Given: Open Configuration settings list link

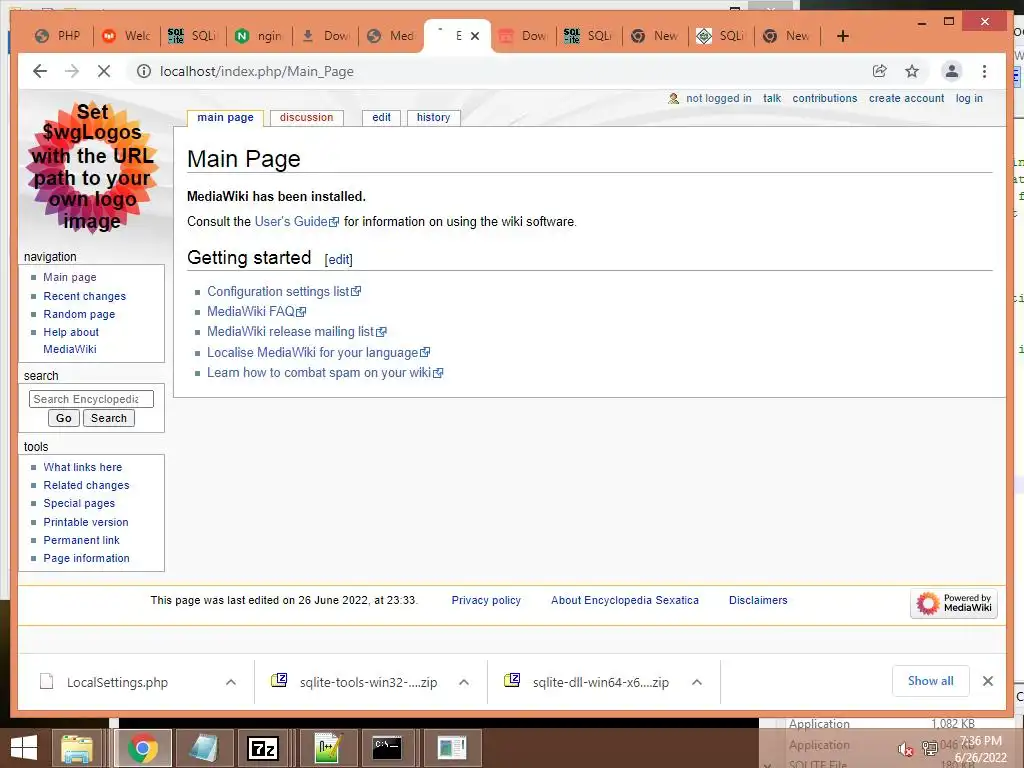Looking at the screenshot, I should click(284, 291).
